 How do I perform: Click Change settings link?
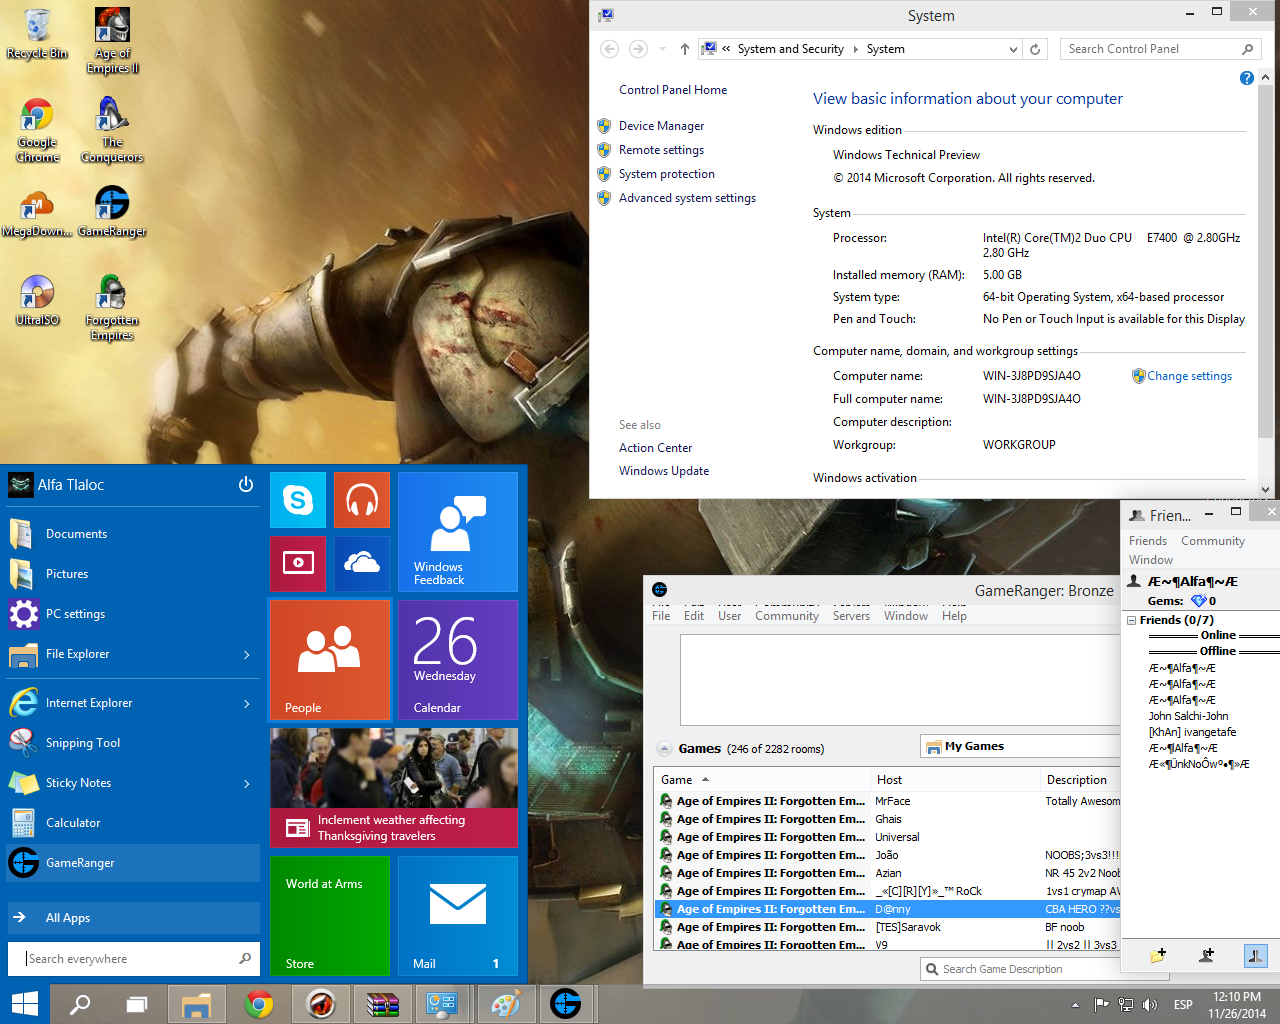tap(1189, 376)
